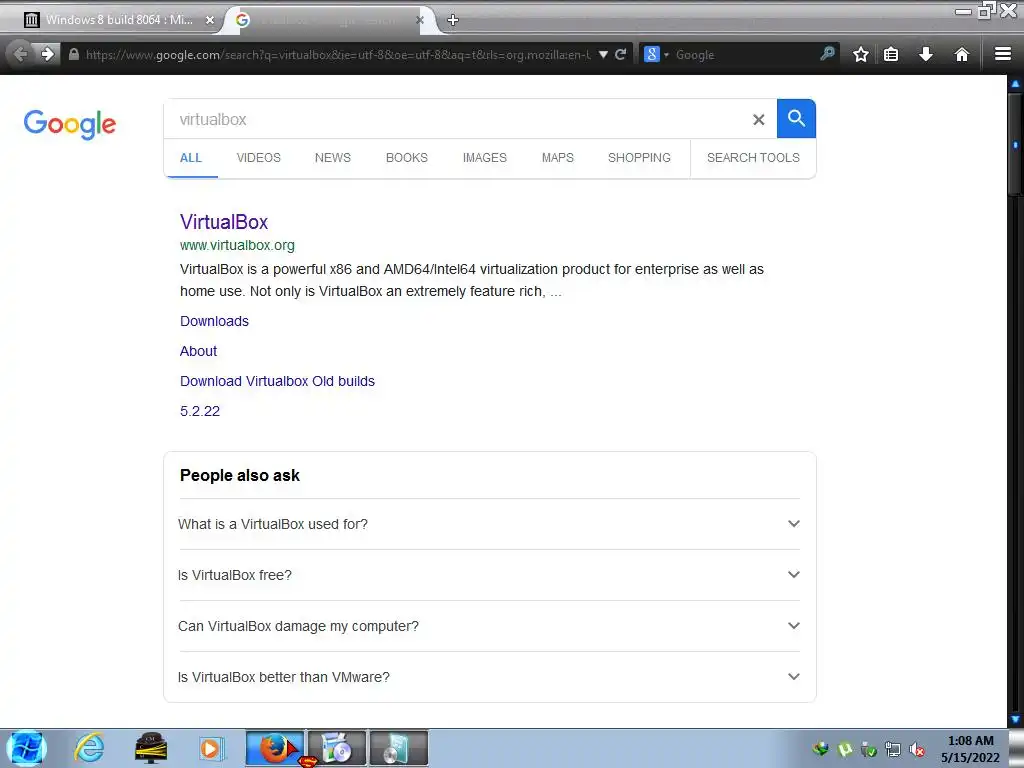Click the scrollbar down arrow
Screen dimensions: 1024x768
[1016, 720]
